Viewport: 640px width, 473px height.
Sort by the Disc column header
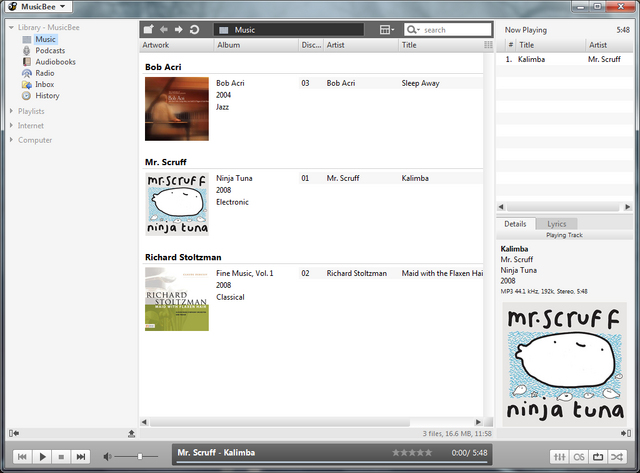click(x=311, y=45)
